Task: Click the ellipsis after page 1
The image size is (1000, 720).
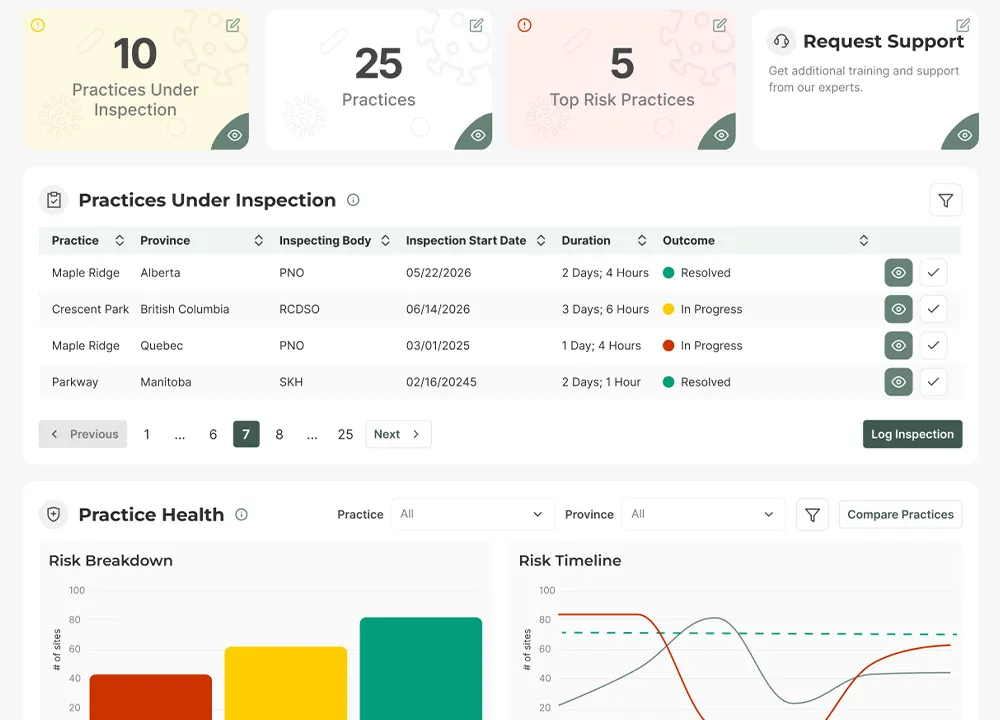Action: [x=180, y=435]
